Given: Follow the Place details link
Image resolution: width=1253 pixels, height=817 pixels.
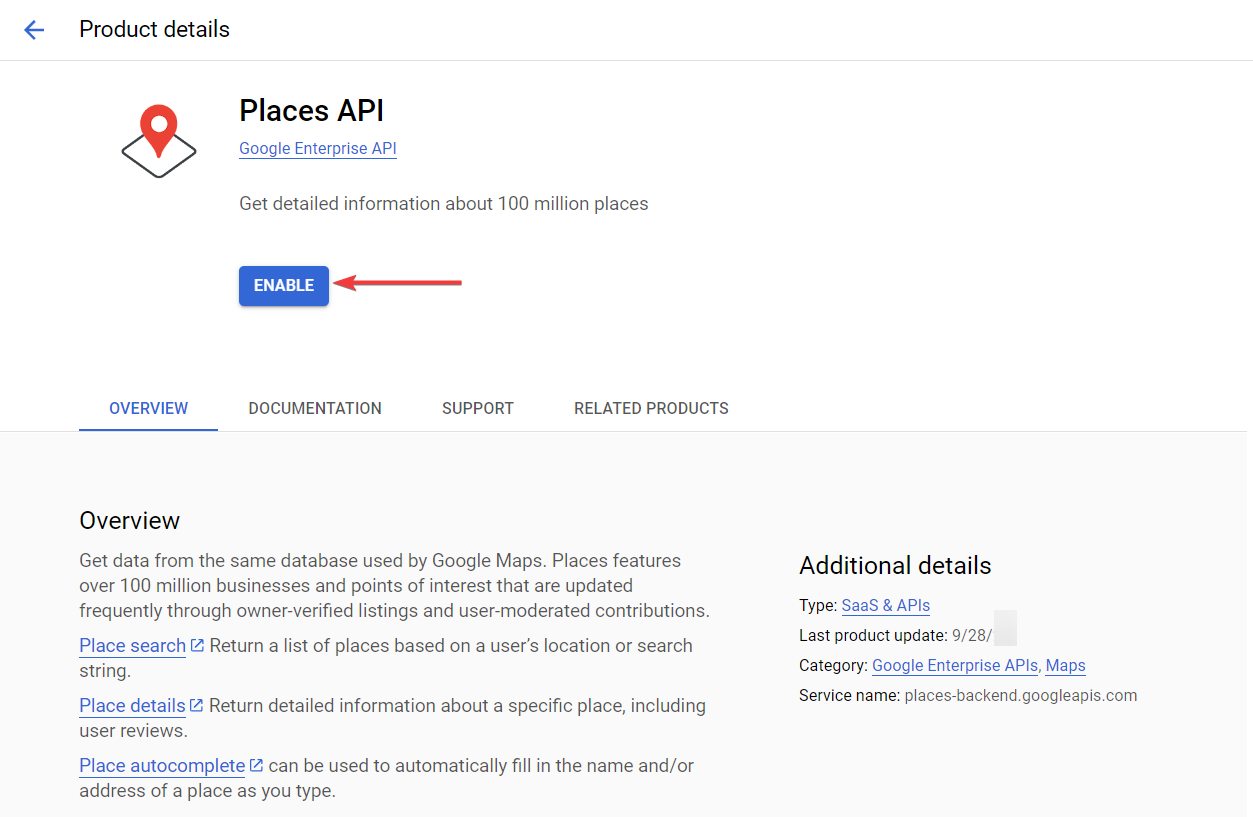Looking at the screenshot, I should point(132,705).
